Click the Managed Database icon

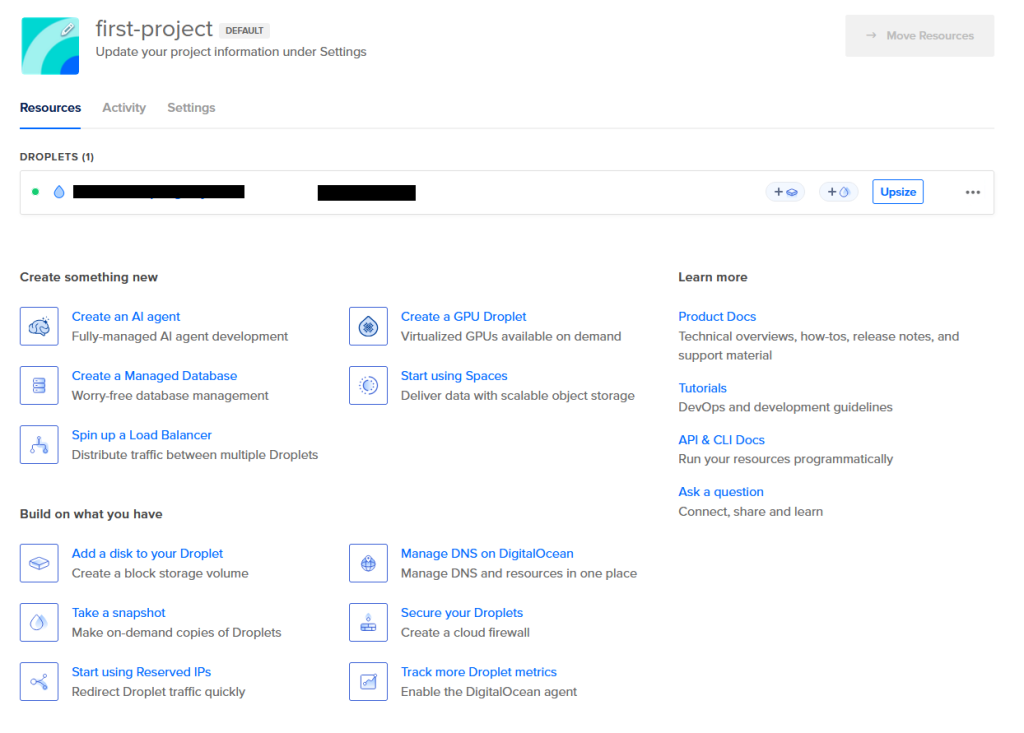[39, 385]
